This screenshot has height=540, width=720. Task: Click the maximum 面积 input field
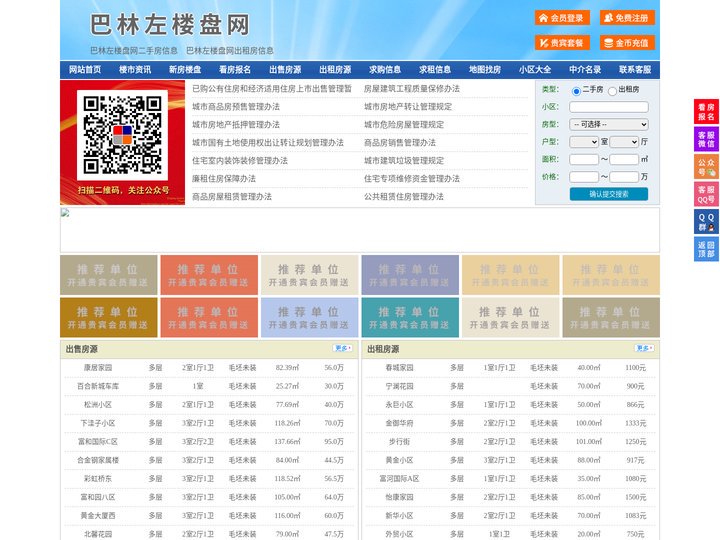click(624, 159)
